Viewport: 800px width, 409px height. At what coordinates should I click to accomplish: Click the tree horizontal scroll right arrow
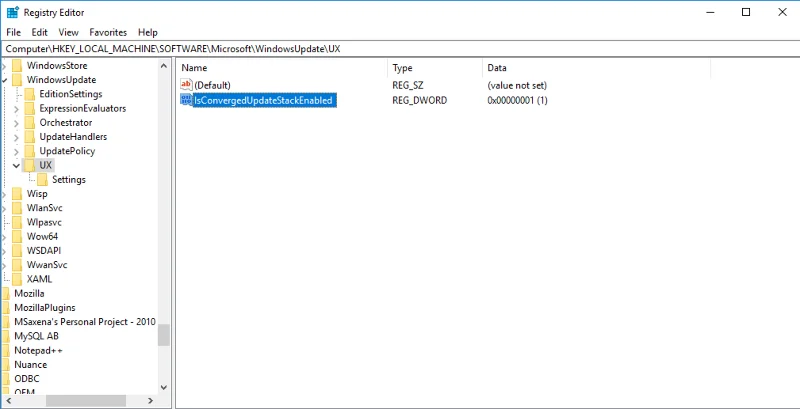point(151,401)
